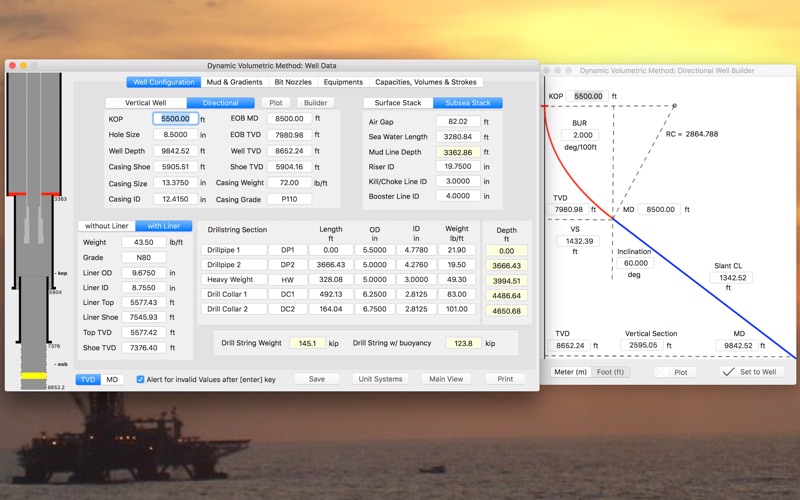The image size is (800, 500).
Task: Click Plot in Directional Well Builder
Action: pyautogui.click(x=674, y=372)
